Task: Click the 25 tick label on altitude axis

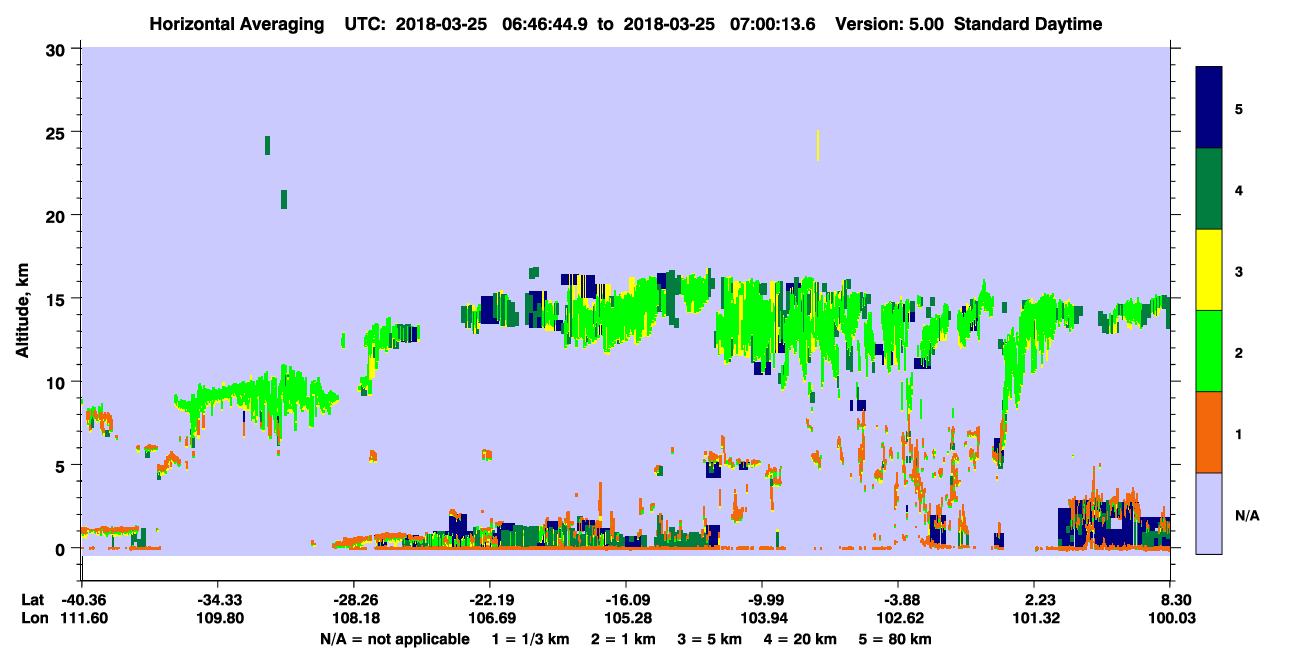Action: 58,132
